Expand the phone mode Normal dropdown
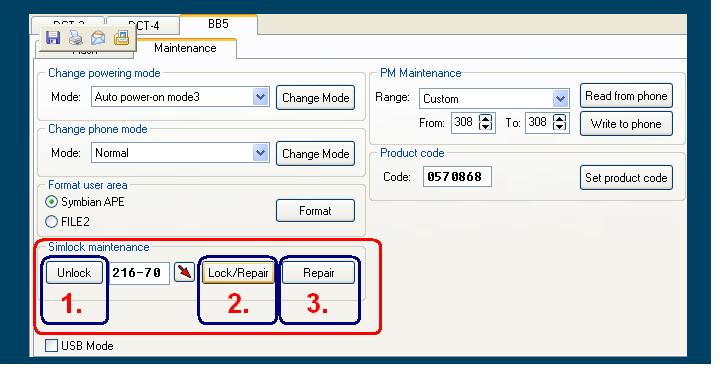 click(x=260, y=153)
